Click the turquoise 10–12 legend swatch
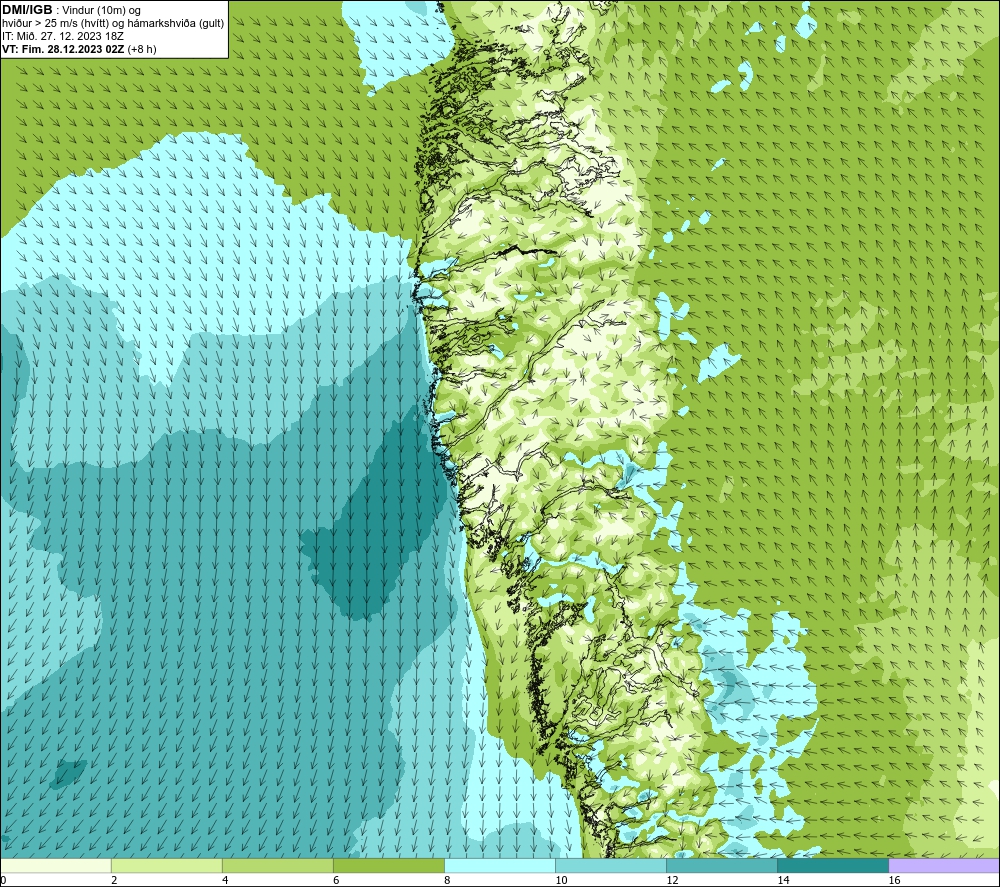Image resolution: width=1000 pixels, height=887 pixels. click(610, 866)
